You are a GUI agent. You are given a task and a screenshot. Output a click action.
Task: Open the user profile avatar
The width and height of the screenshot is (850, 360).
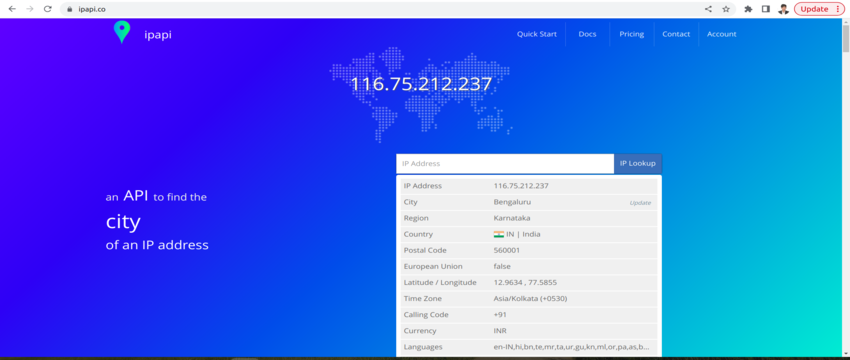(783, 9)
